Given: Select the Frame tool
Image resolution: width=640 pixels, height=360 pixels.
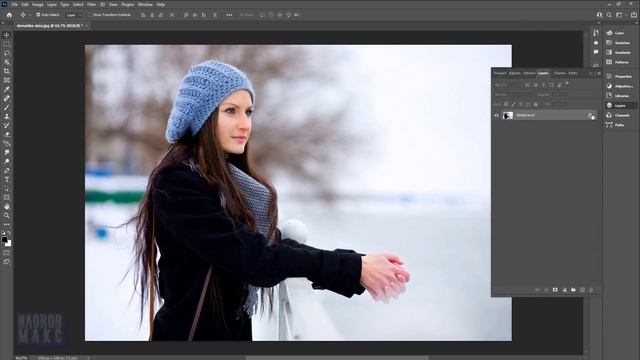Looking at the screenshot, I should click(7, 80).
